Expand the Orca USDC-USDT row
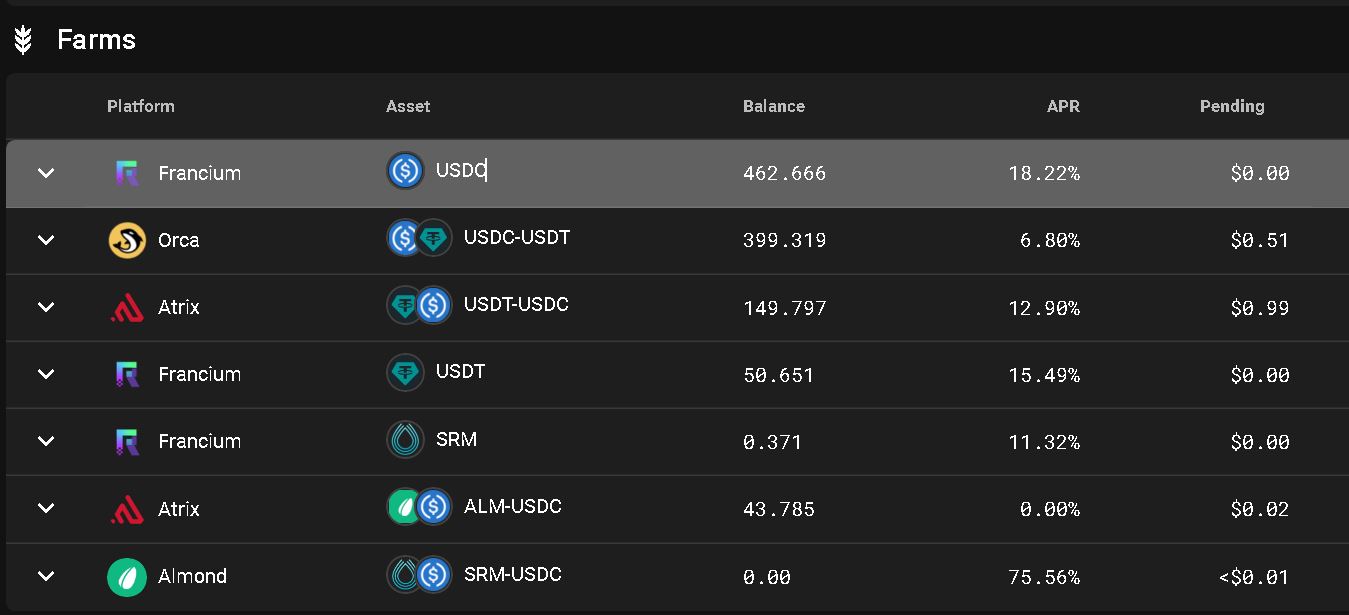 pos(45,240)
